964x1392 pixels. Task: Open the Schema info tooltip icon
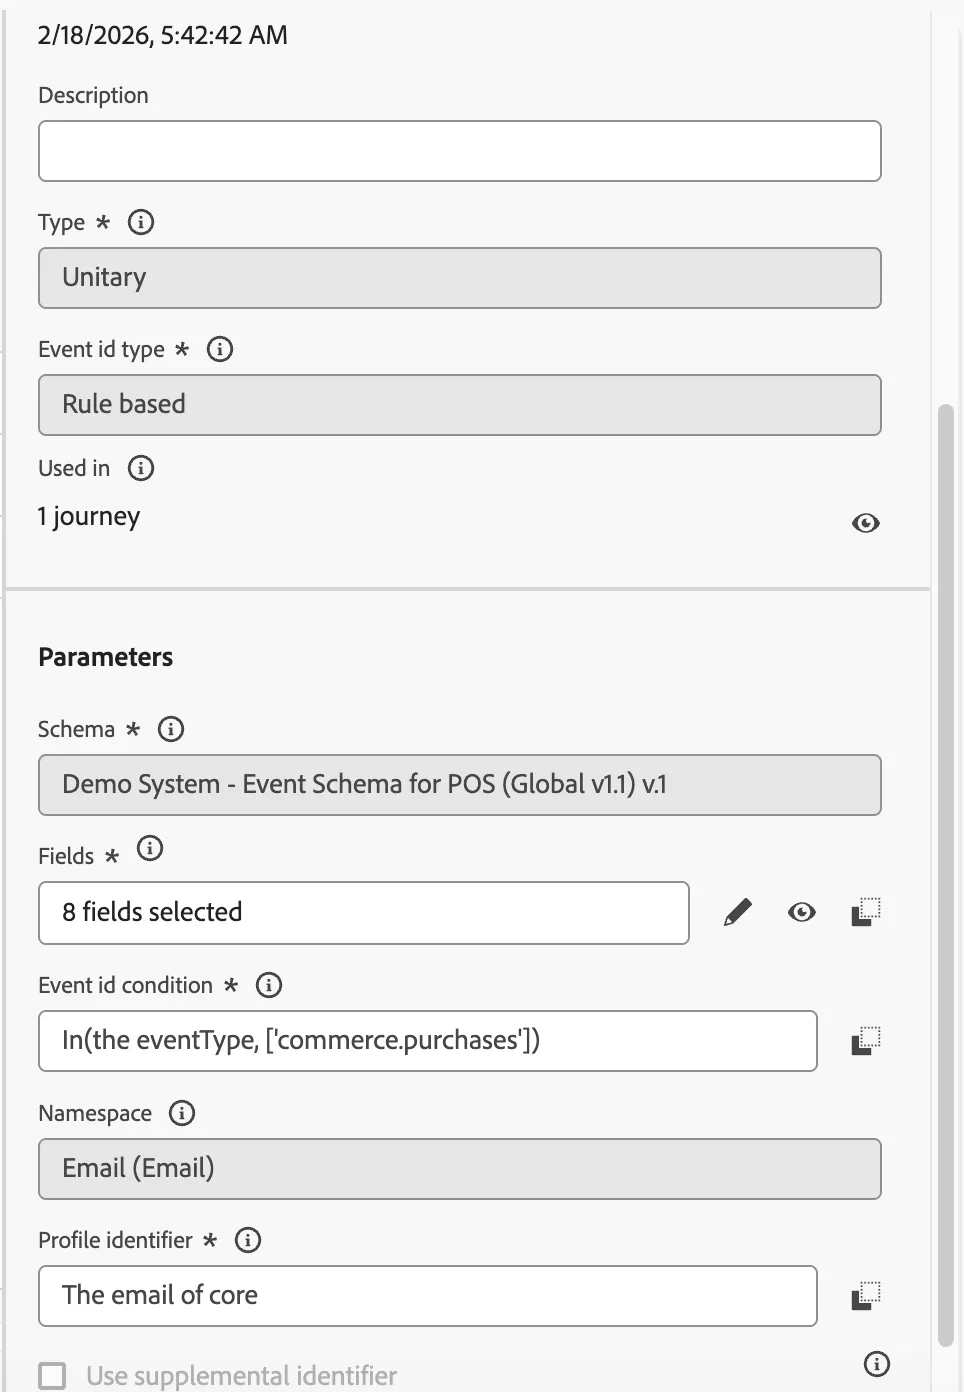(171, 729)
